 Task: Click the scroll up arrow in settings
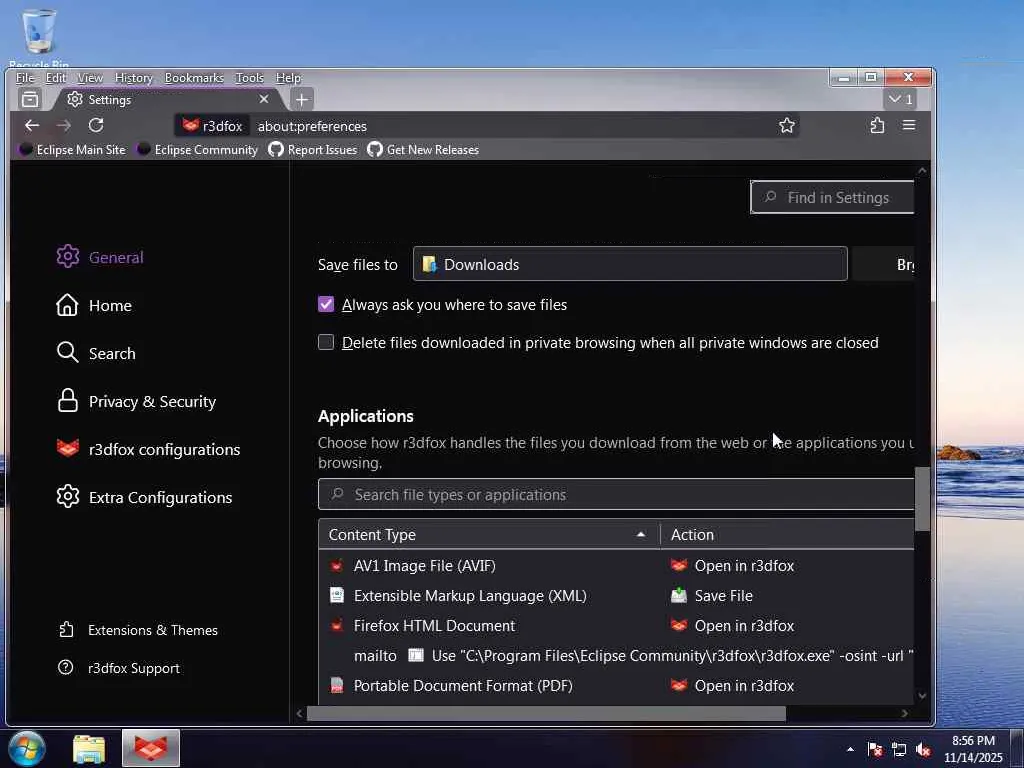pyautogui.click(x=922, y=170)
